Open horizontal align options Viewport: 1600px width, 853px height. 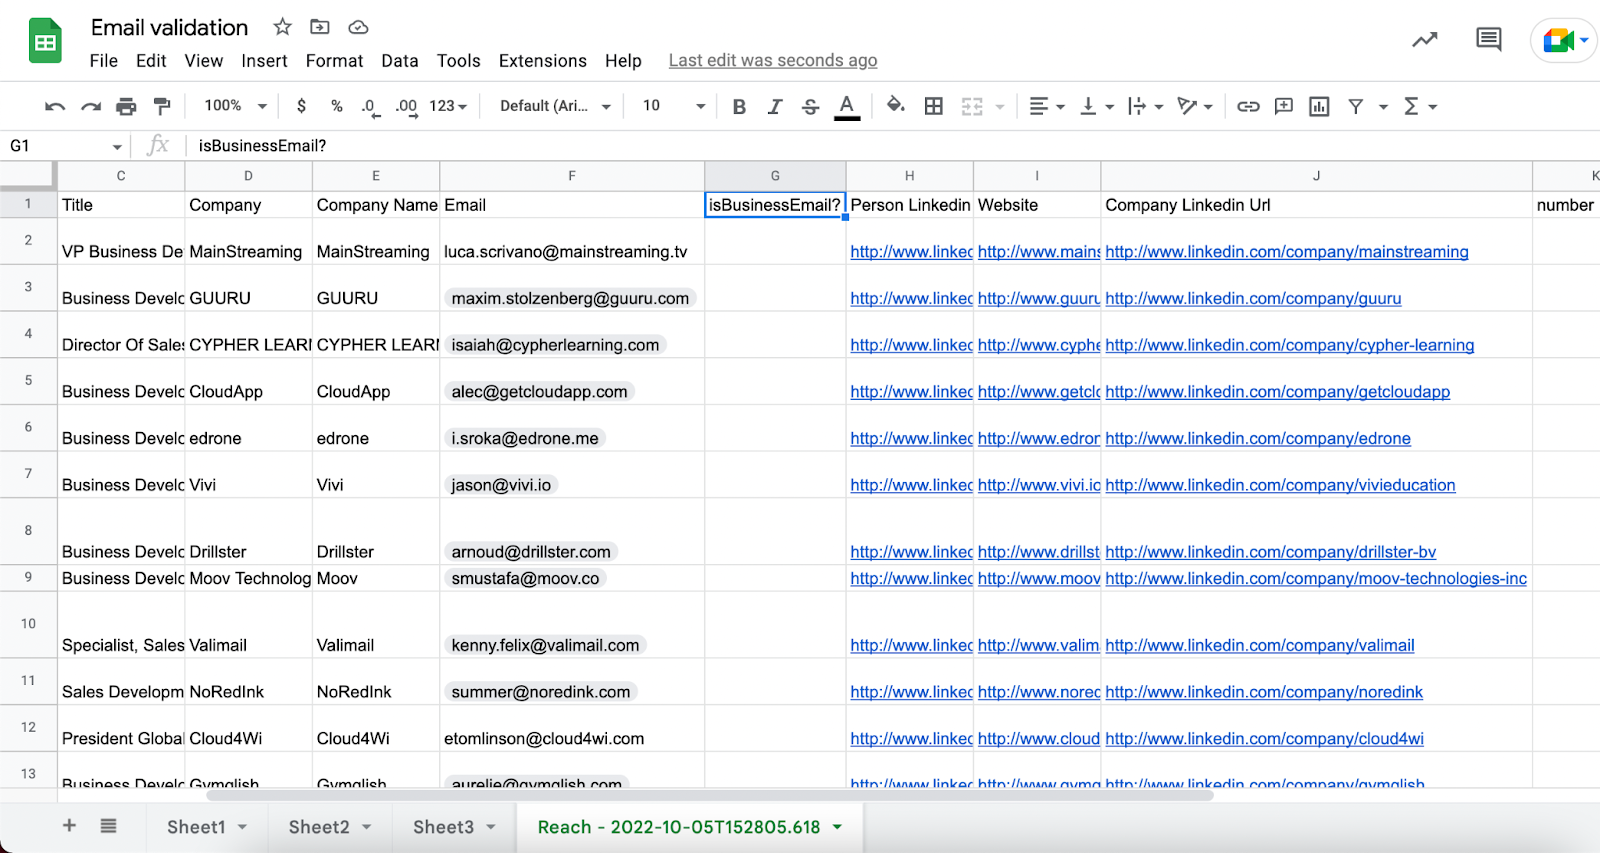coord(1047,106)
